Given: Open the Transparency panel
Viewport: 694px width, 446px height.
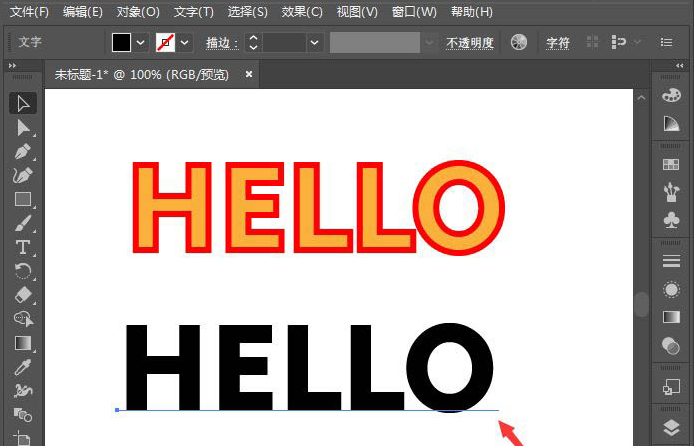Looking at the screenshot, I should pyautogui.click(x=671, y=346).
